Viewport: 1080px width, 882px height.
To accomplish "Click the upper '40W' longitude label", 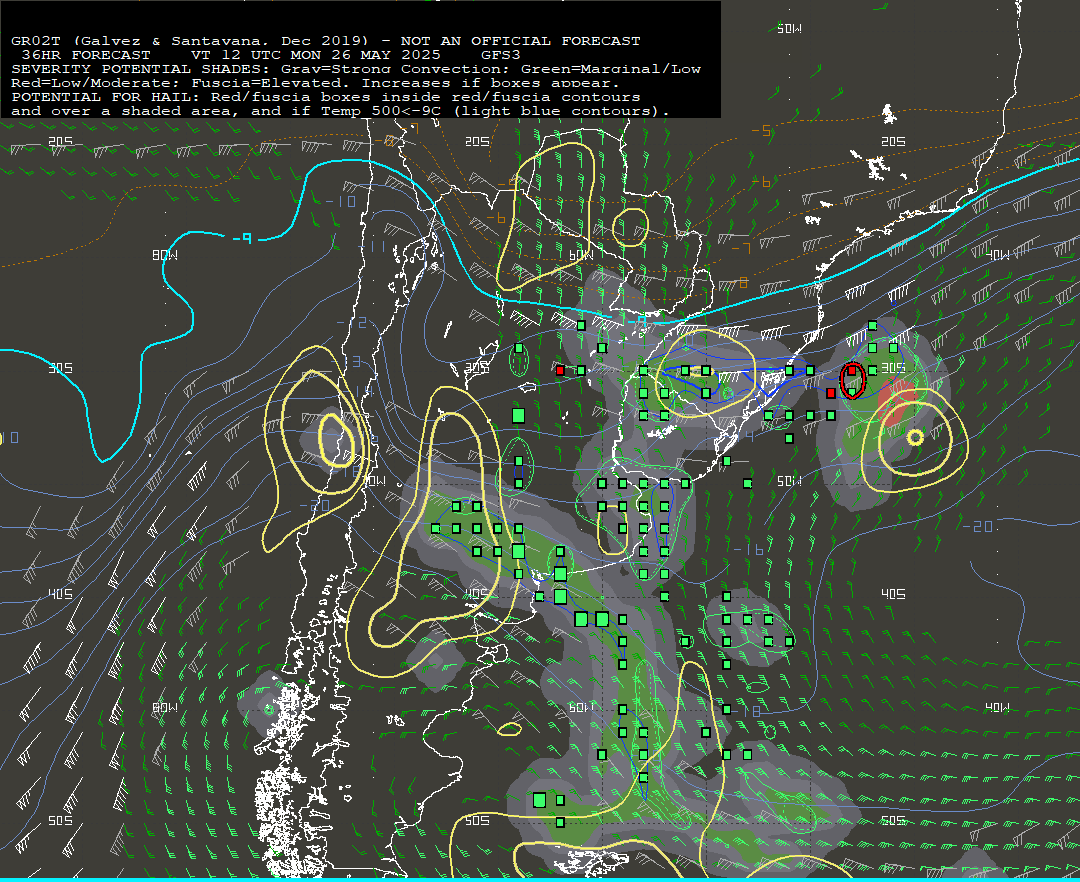I will (998, 255).
